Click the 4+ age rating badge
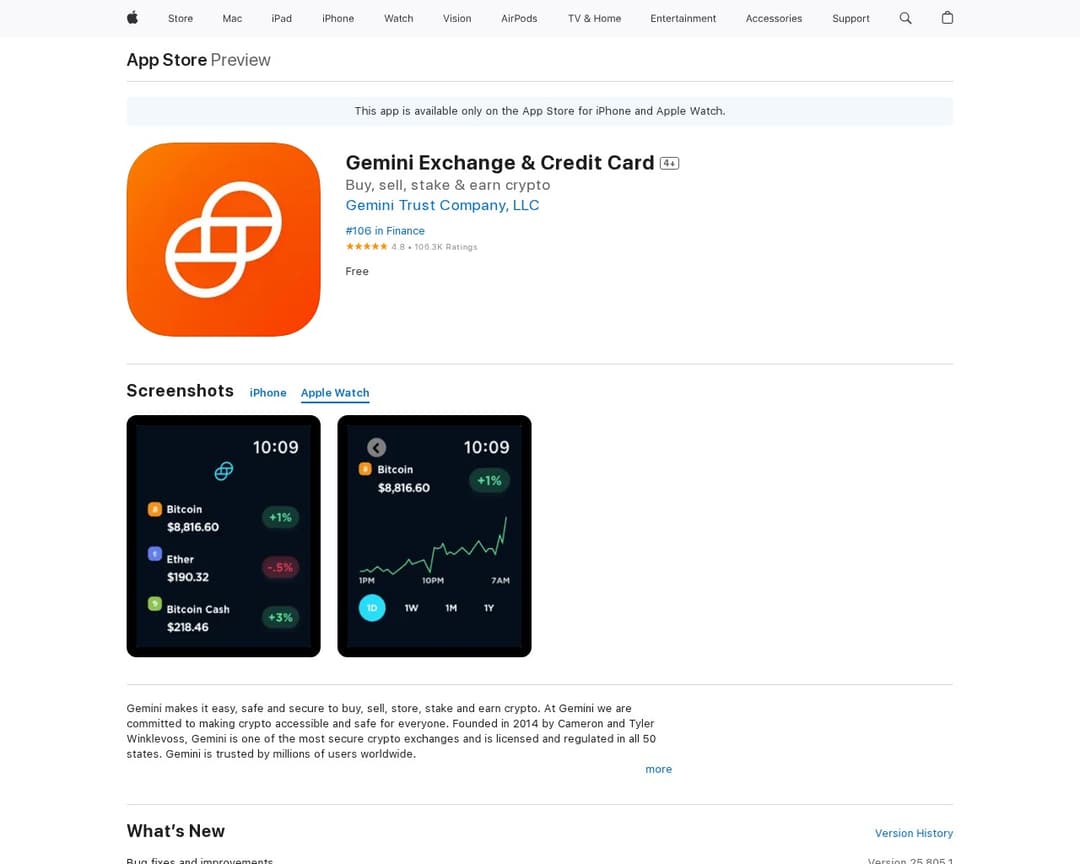Image resolution: width=1080 pixels, height=864 pixels. [669, 163]
